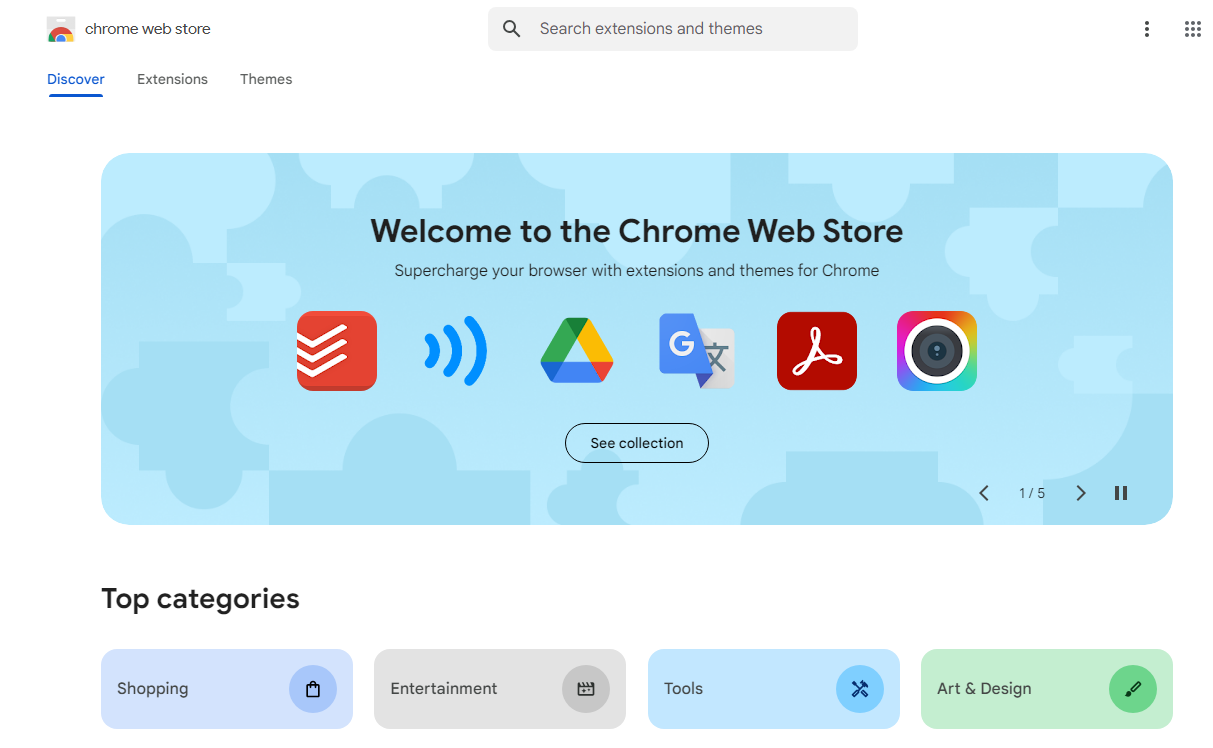Switch to the Extensions tab

click(x=172, y=79)
